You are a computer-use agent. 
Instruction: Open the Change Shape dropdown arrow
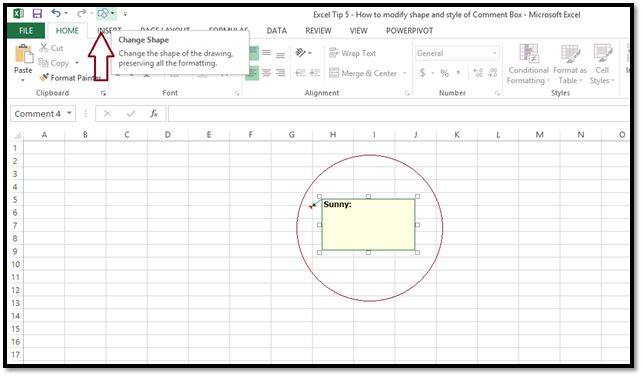click(x=112, y=14)
